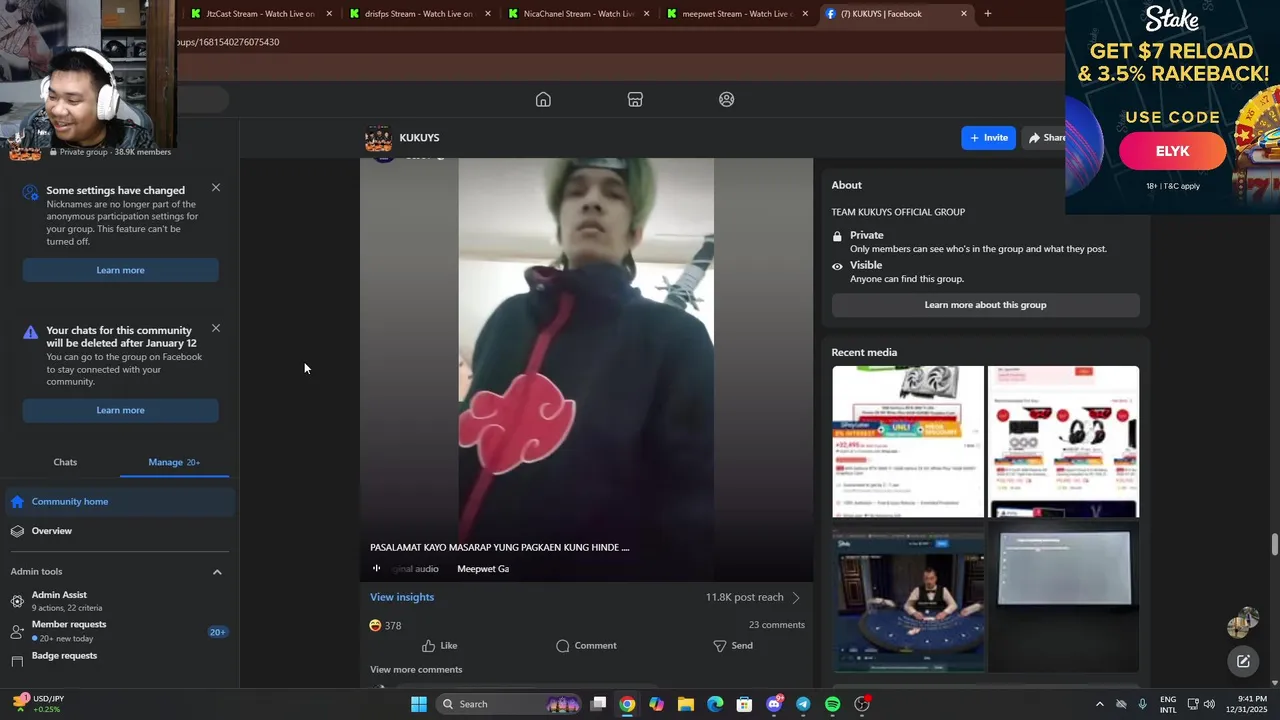Viewport: 1280px width, 720px height.
Task: Switch to drisfps Stream browser tab
Action: tap(419, 14)
